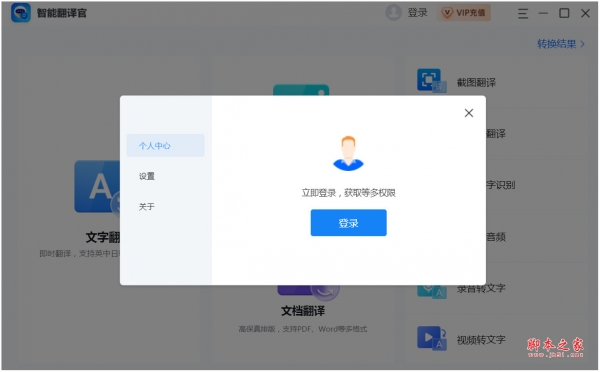Close the personal center dialog
This screenshot has width=600, height=372.
pos(469,113)
